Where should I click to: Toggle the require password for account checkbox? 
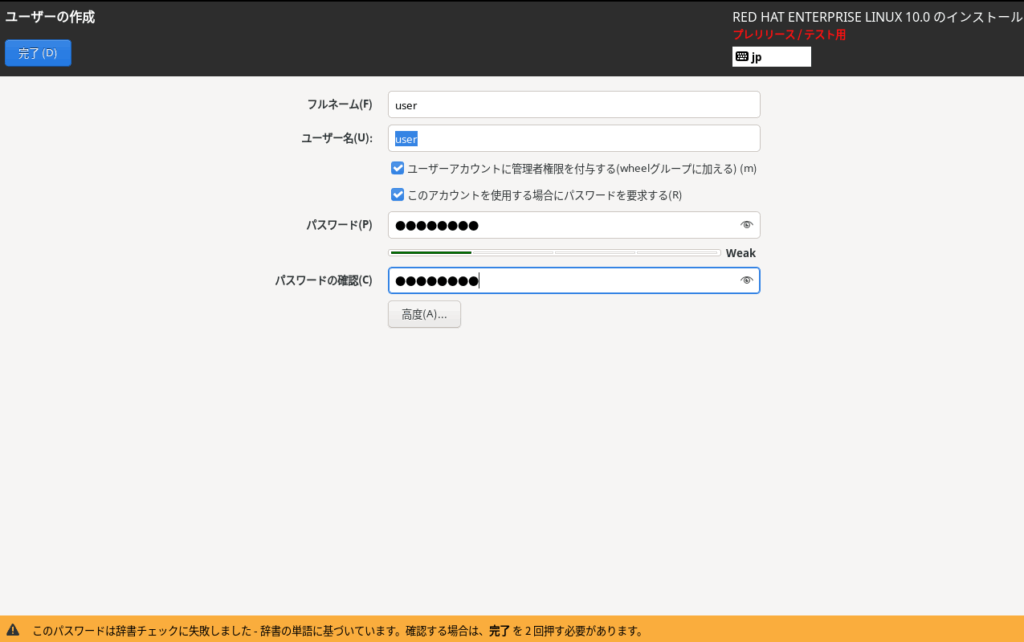click(x=398, y=195)
